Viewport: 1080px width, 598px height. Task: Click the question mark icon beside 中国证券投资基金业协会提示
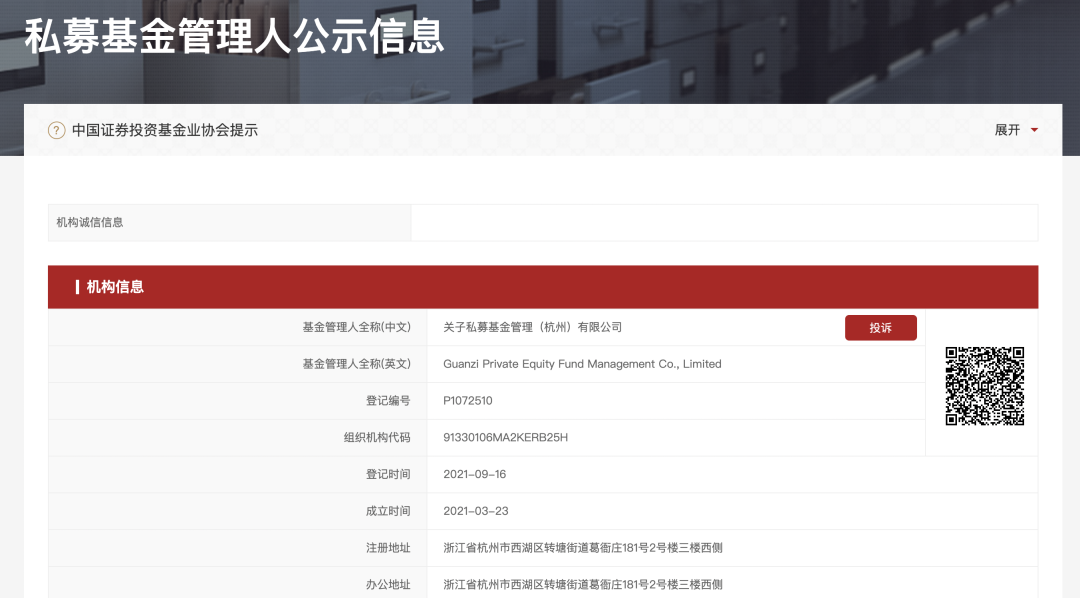point(57,130)
